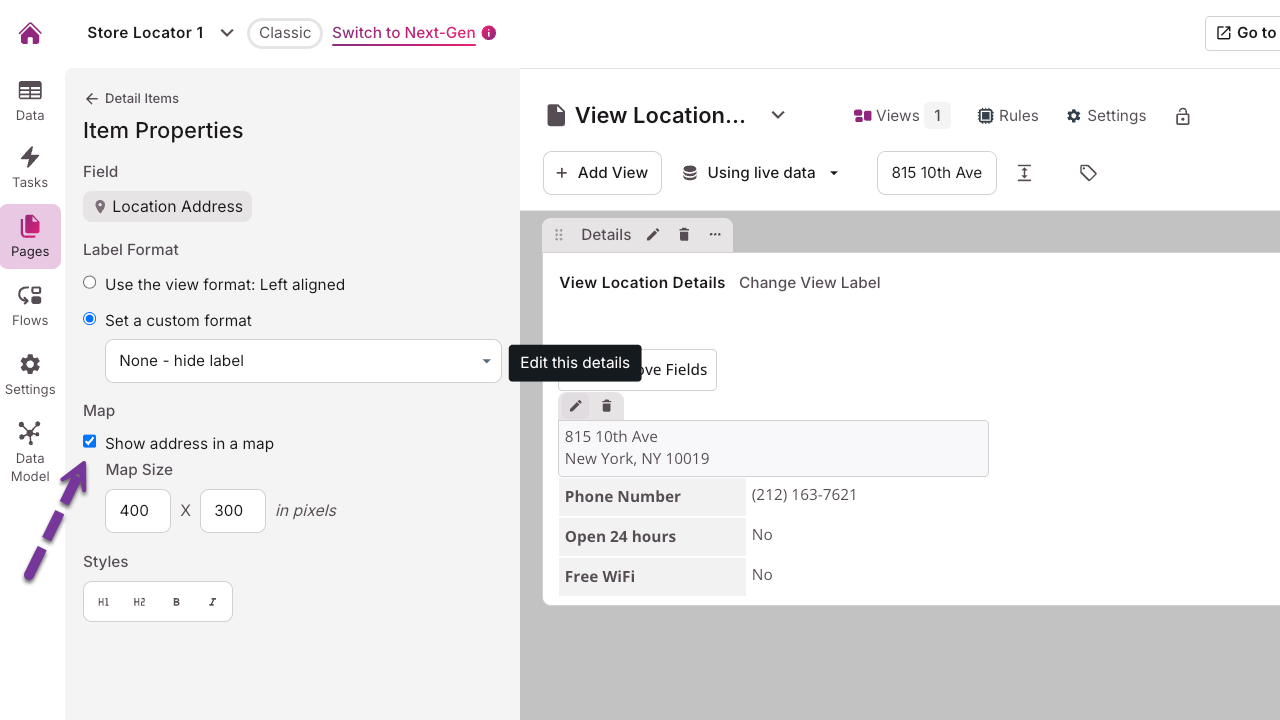This screenshot has height=720, width=1280.
Task: Click the 'Switch to Next-Gen' link
Action: [404, 33]
